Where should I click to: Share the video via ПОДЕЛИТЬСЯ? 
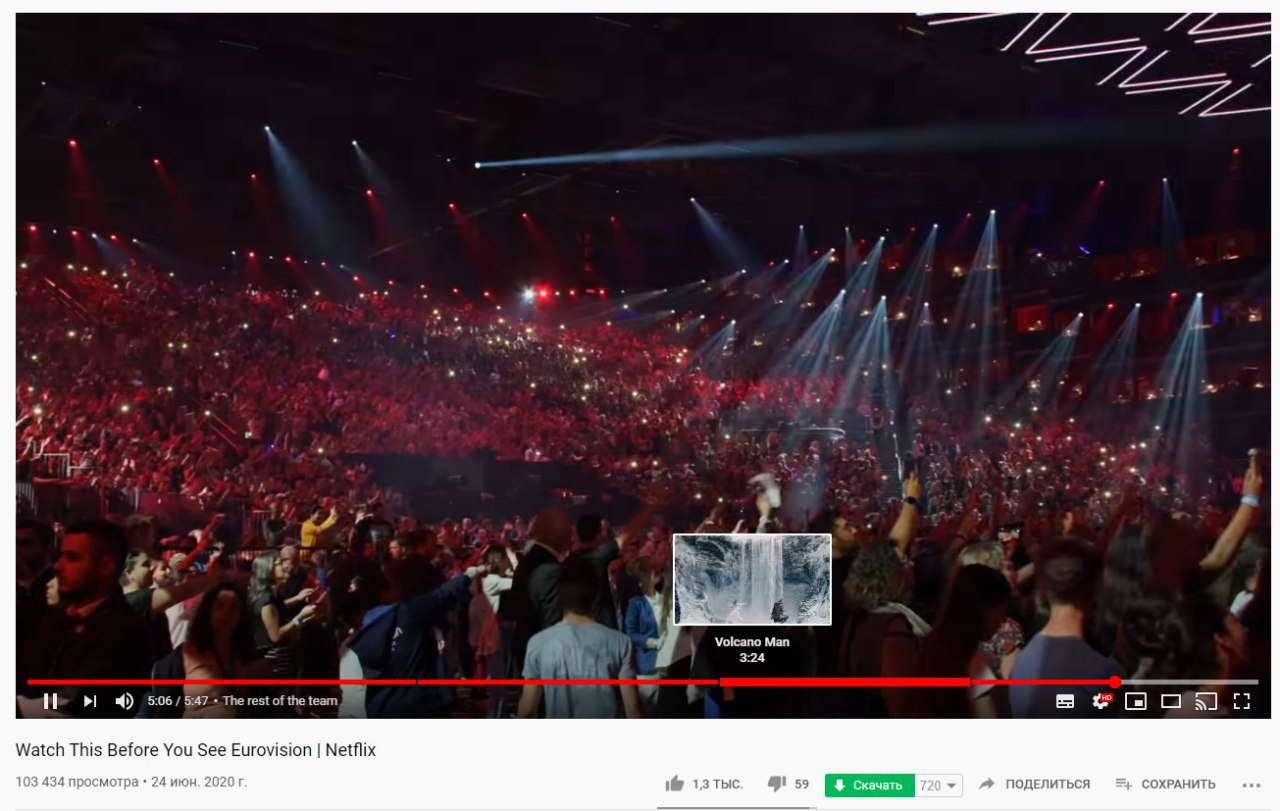1034,784
